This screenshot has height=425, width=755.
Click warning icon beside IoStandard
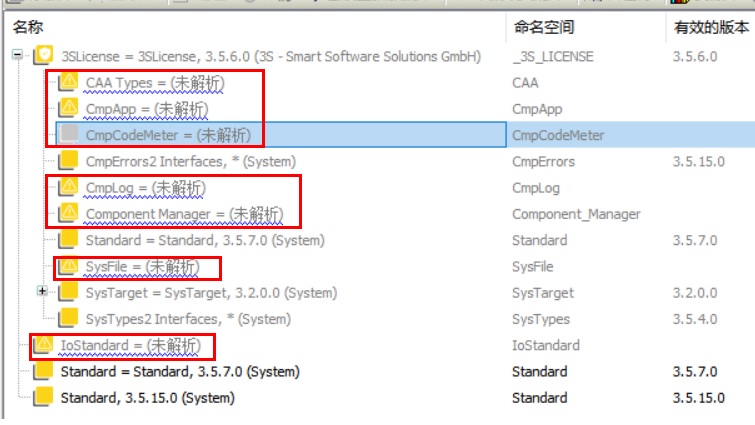(x=44, y=345)
